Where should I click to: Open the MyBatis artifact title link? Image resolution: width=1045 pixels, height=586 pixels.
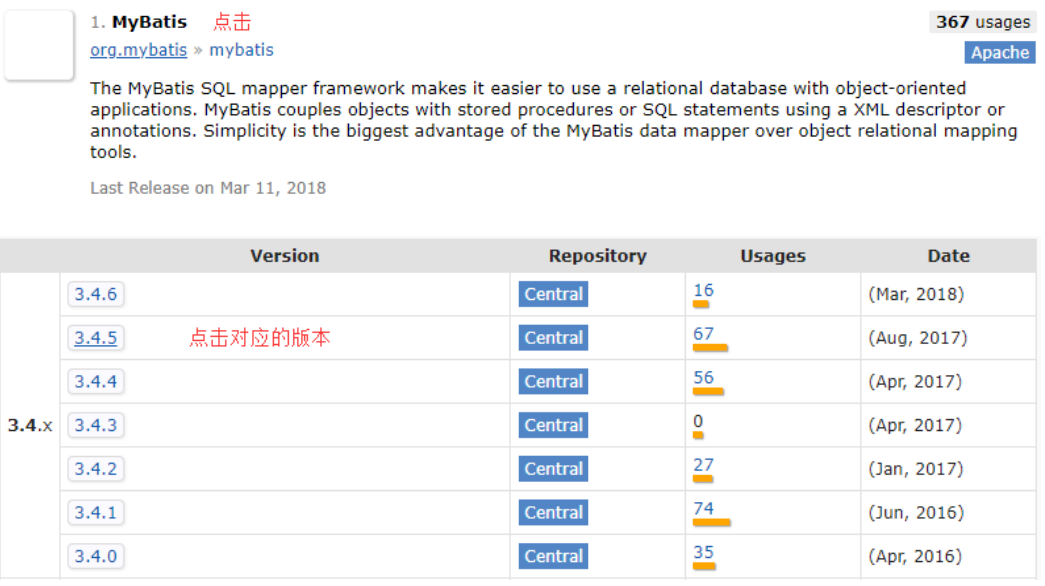tap(149, 22)
